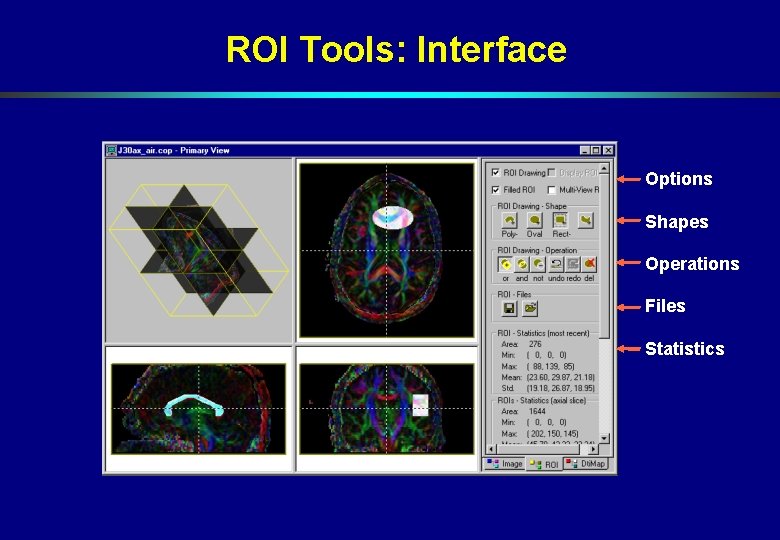780x540 pixels.
Task: Click the horizontal scrollbar right arrow
Action: coord(593,449)
